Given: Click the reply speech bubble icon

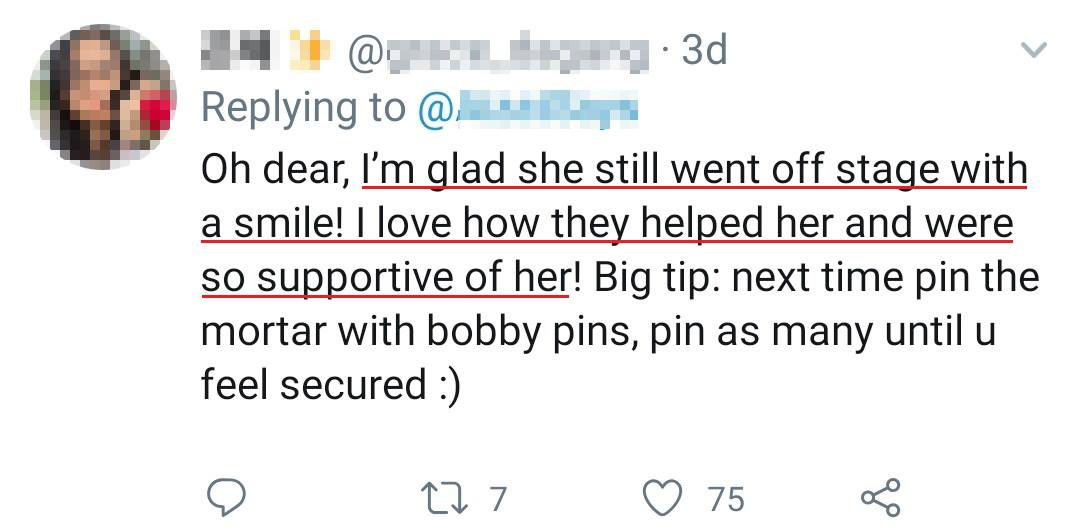Looking at the screenshot, I should [x=226, y=497].
